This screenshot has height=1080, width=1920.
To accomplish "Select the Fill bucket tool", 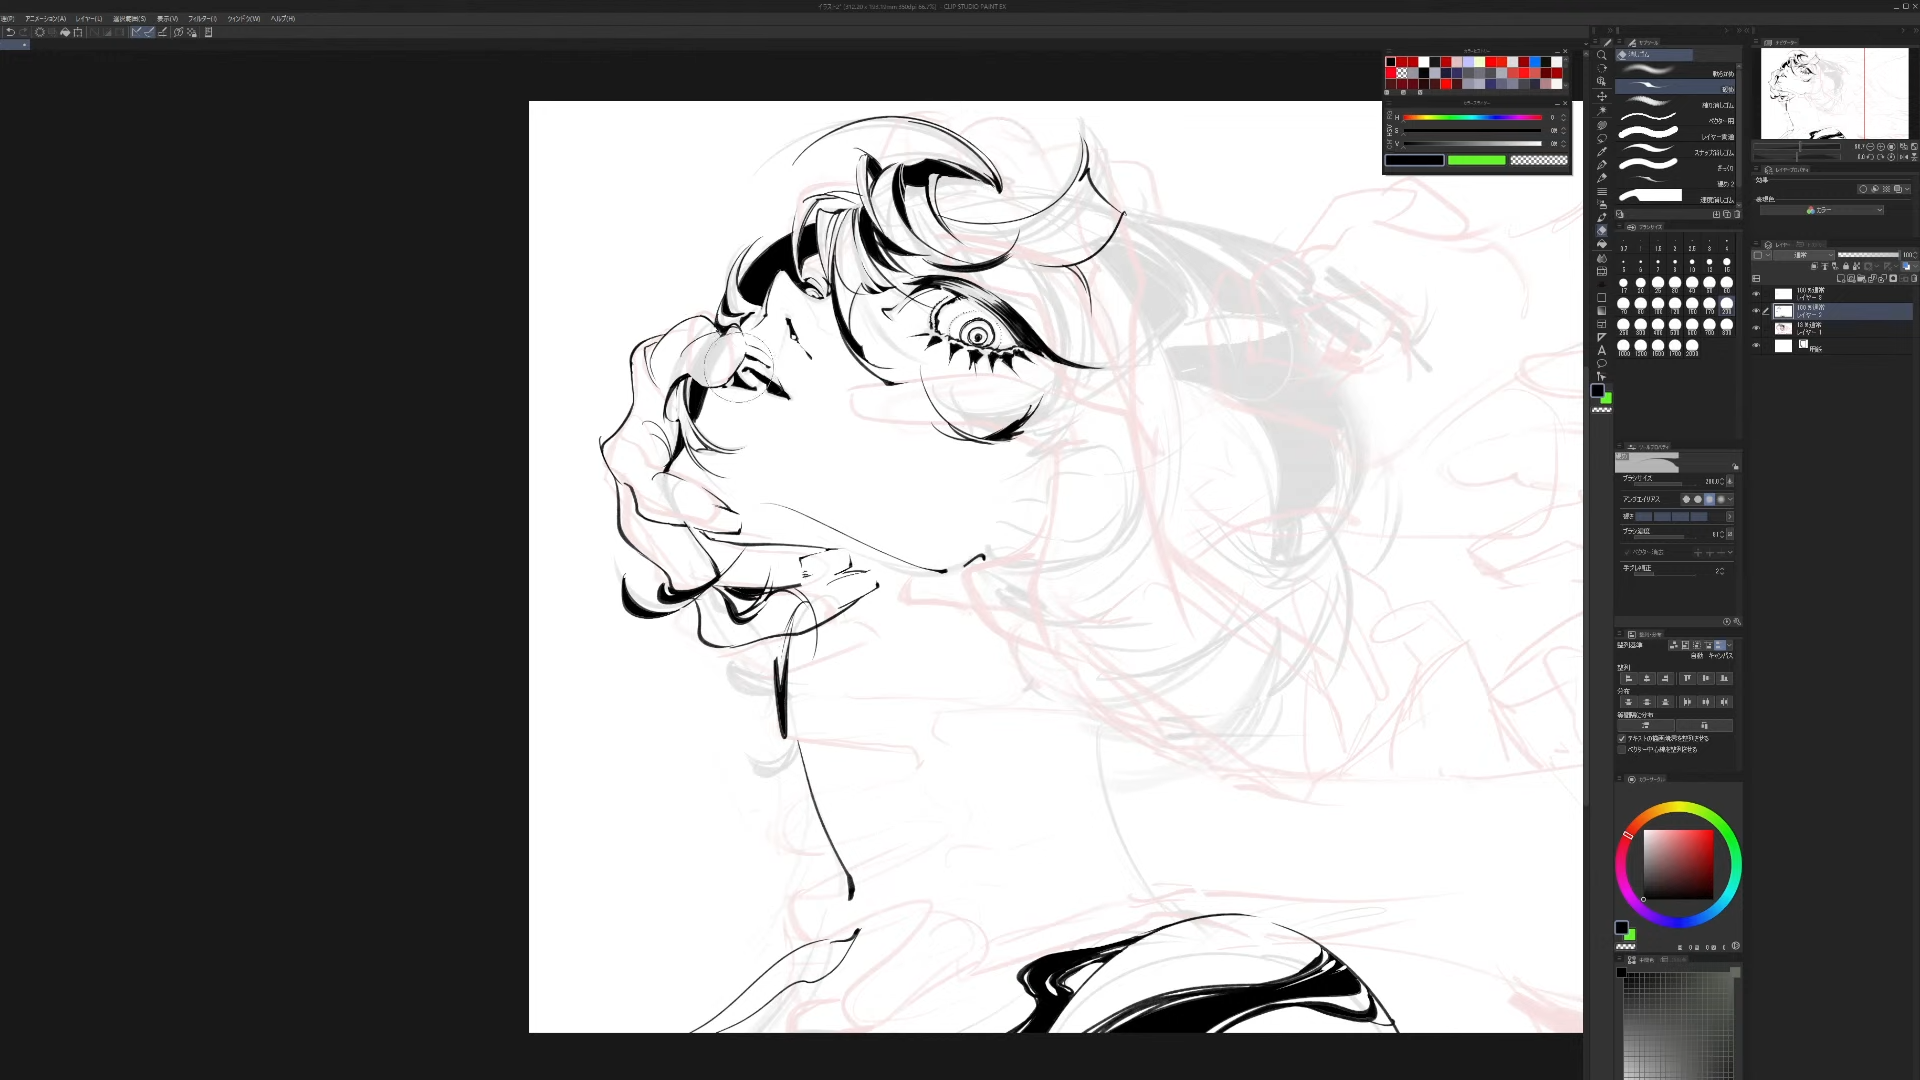I will [1601, 244].
